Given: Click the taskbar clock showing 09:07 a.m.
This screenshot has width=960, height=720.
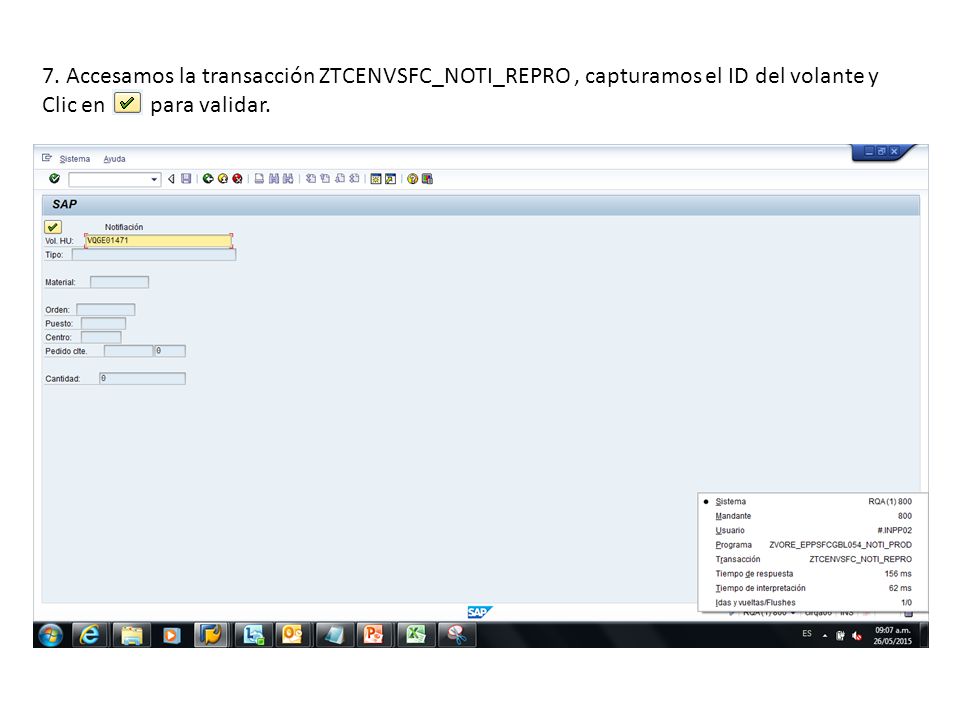Looking at the screenshot, I should click(893, 636).
